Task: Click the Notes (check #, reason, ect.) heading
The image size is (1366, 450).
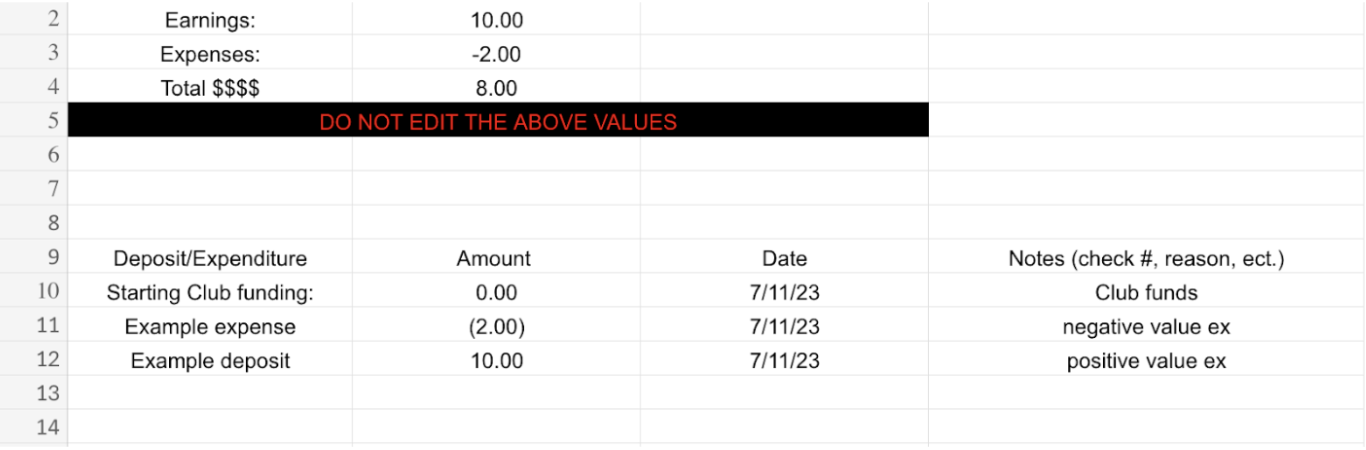Action: (1146, 259)
